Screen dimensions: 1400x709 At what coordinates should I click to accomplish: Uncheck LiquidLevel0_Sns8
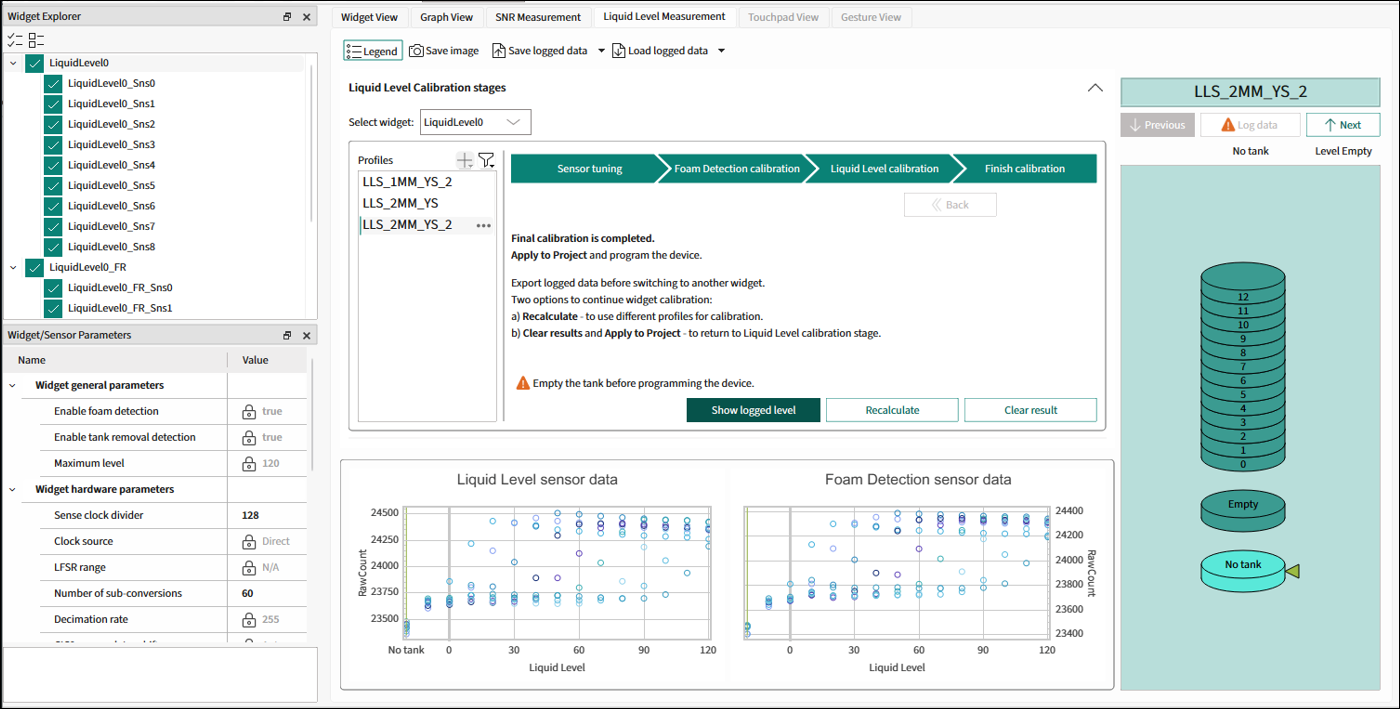tap(54, 246)
